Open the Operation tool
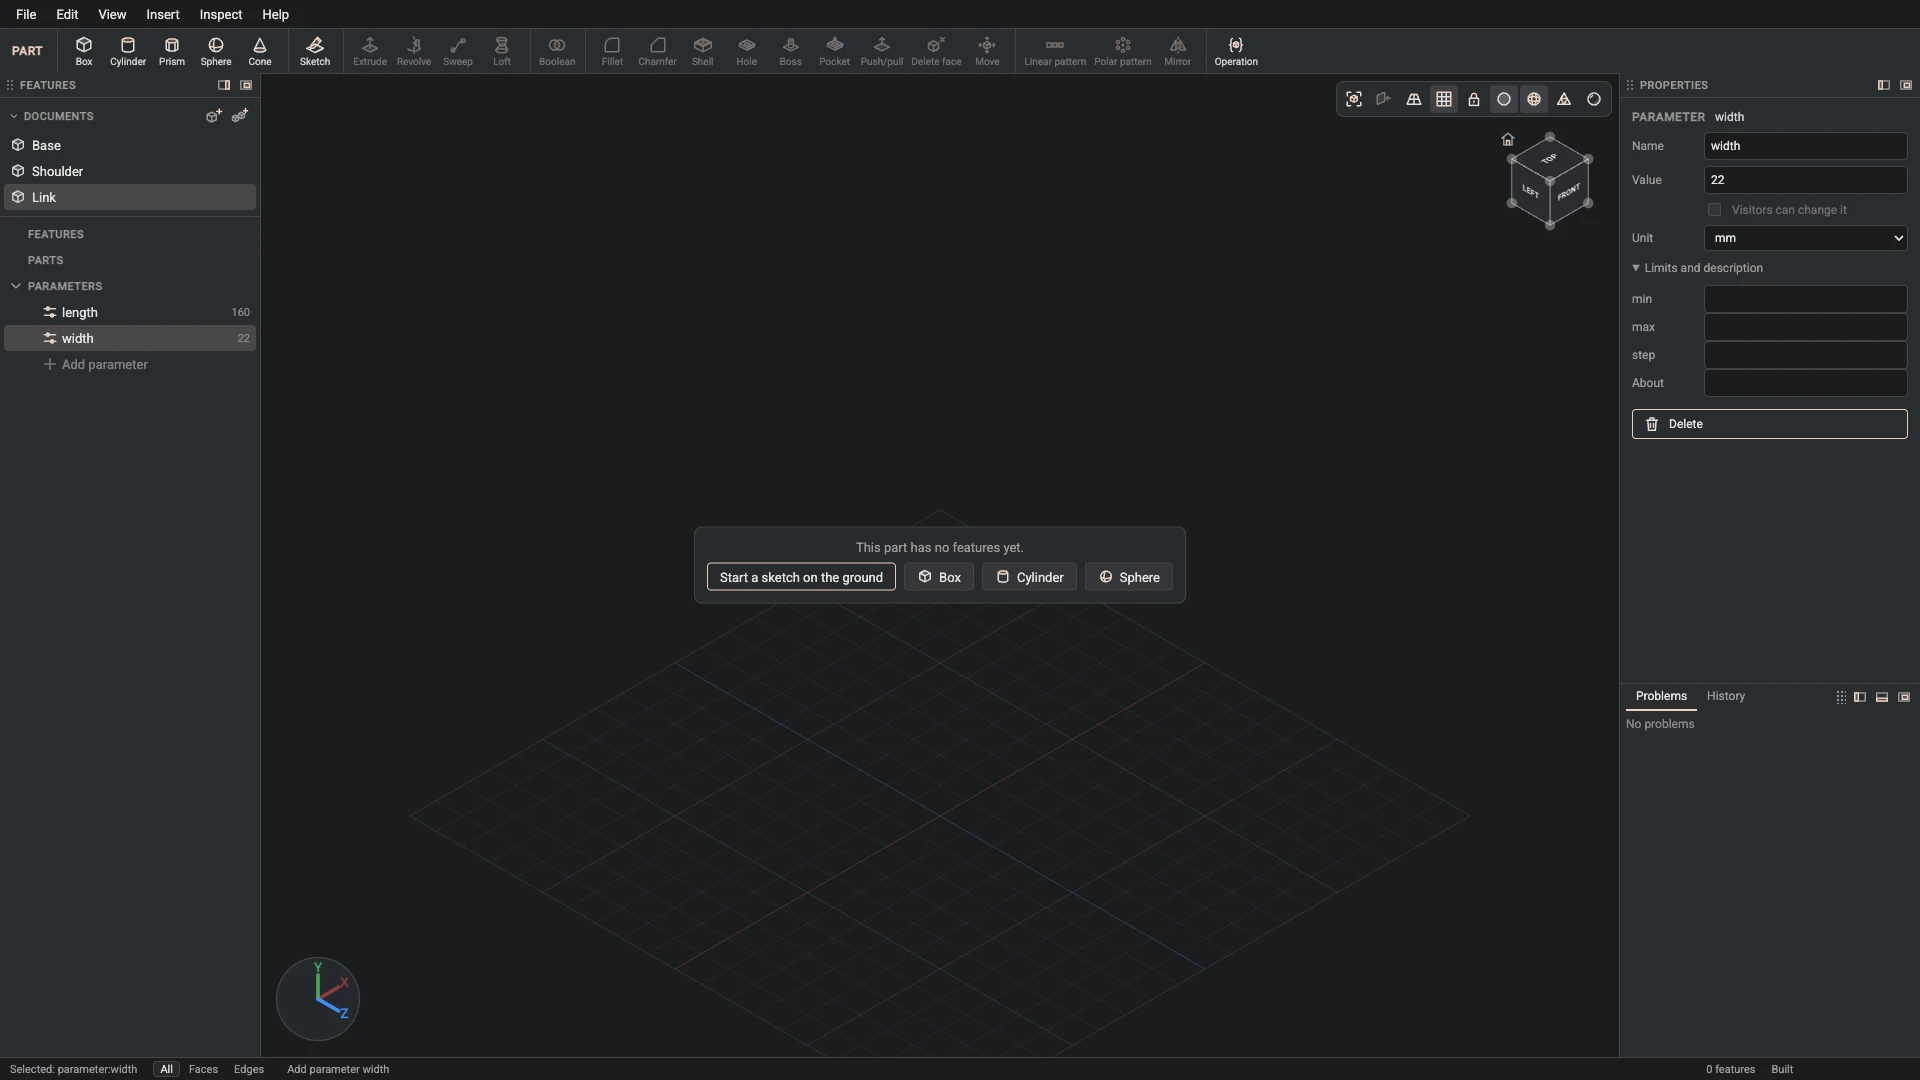This screenshot has width=1920, height=1080. point(1236,51)
